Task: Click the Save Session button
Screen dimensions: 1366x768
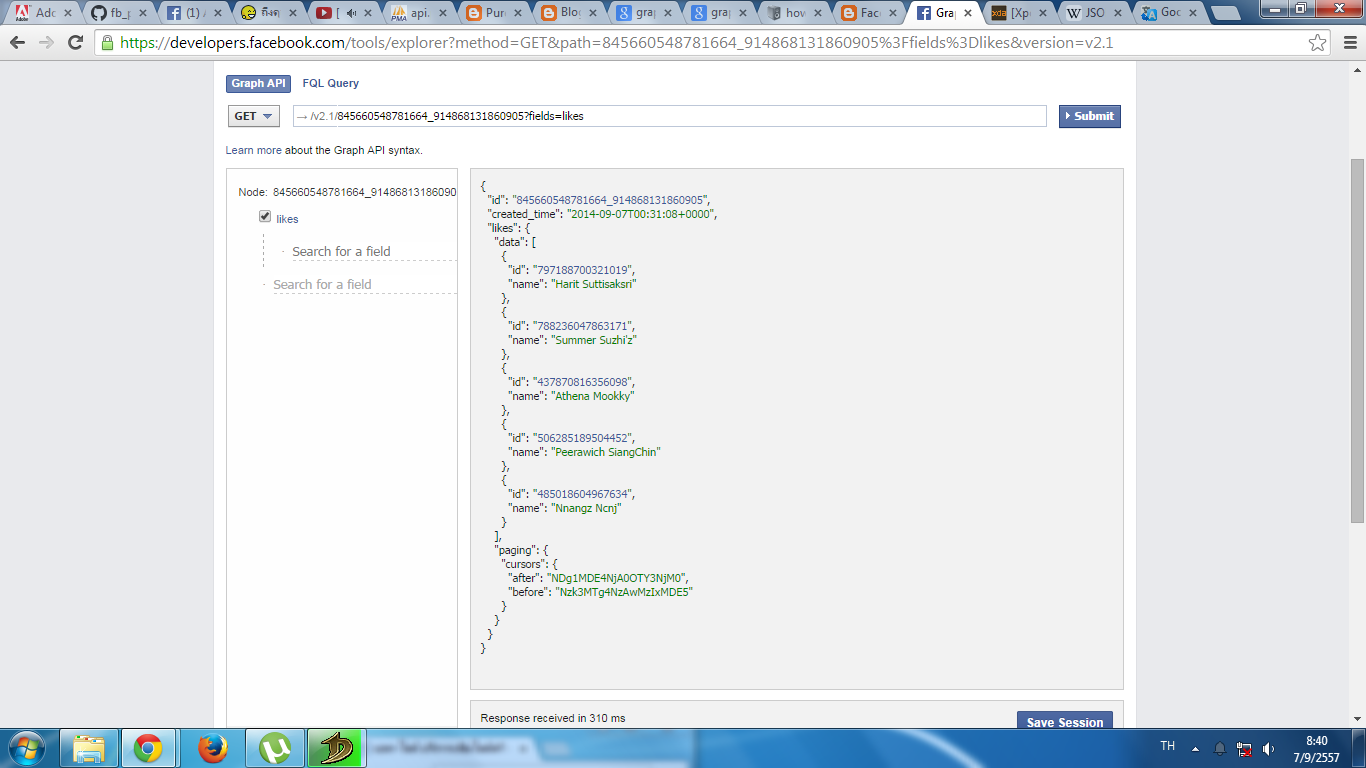Action: [1065, 722]
